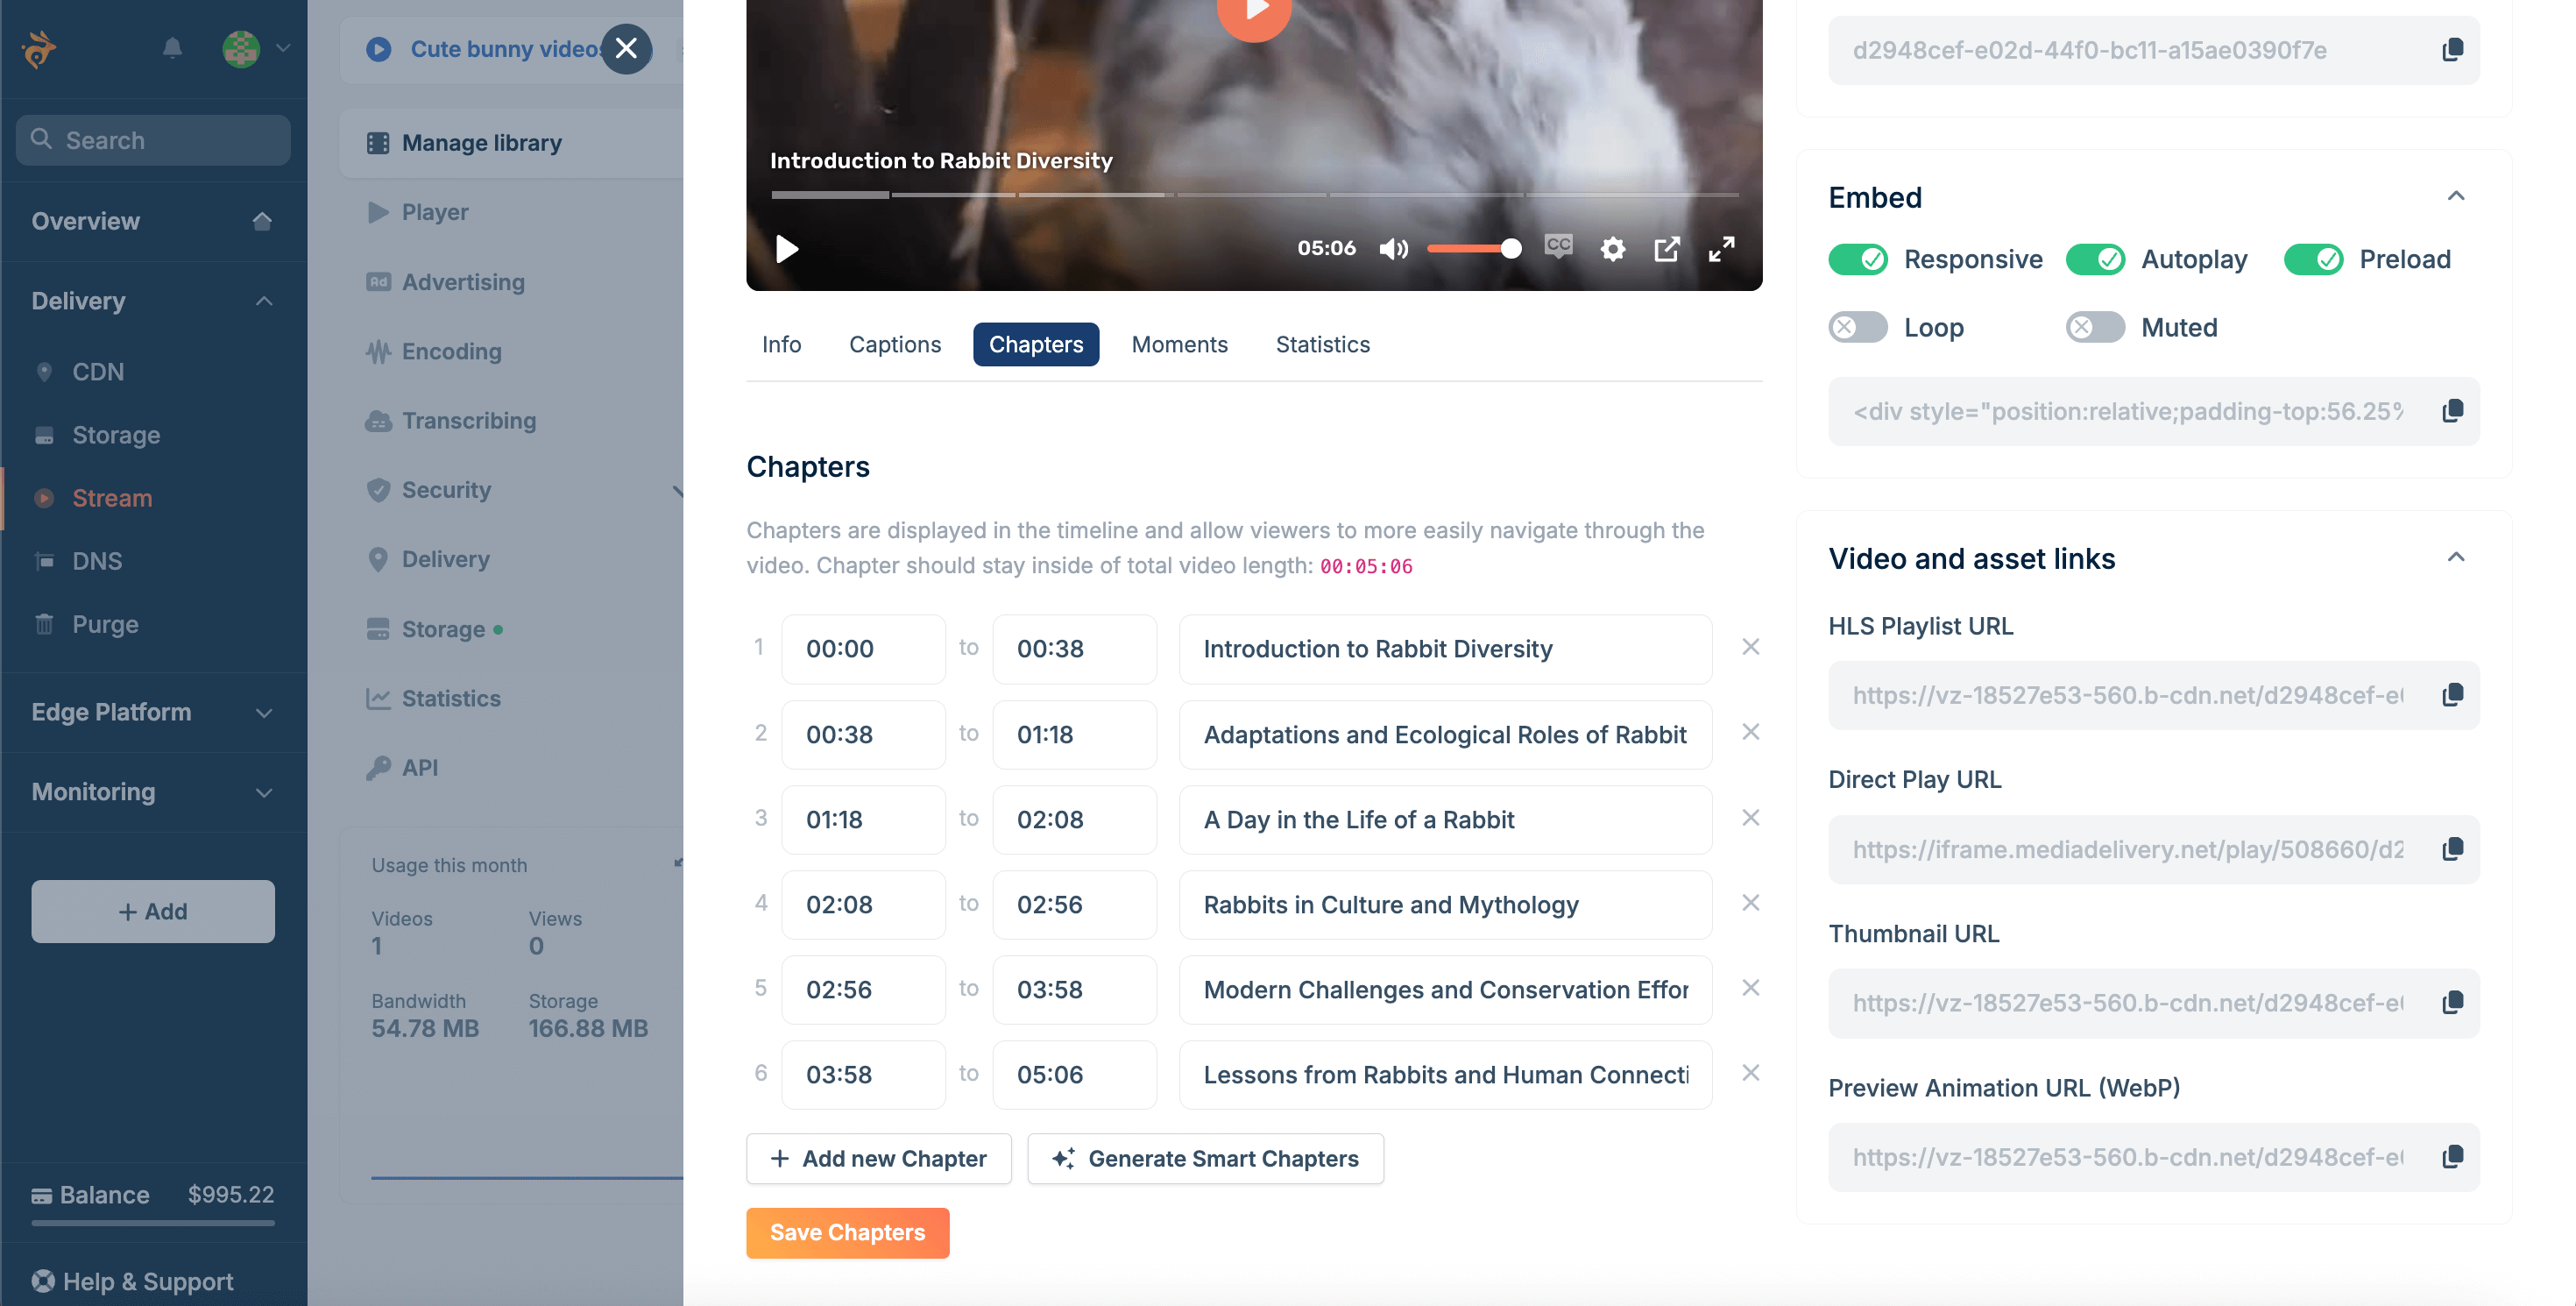The width and height of the screenshot is (2576, 1306).
Task: Save the video chapters
Action: coord(847,1232)
